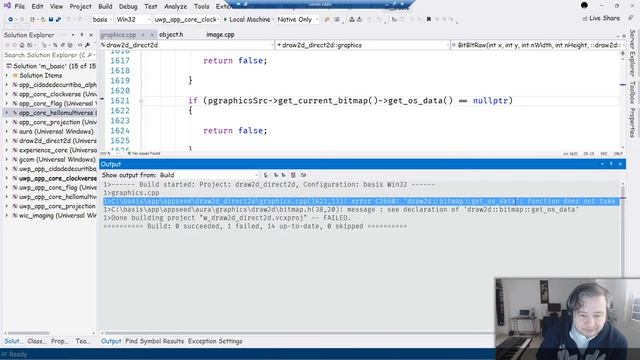Select the bottom Output tab

pyautogui.click(x=111, y=341)
